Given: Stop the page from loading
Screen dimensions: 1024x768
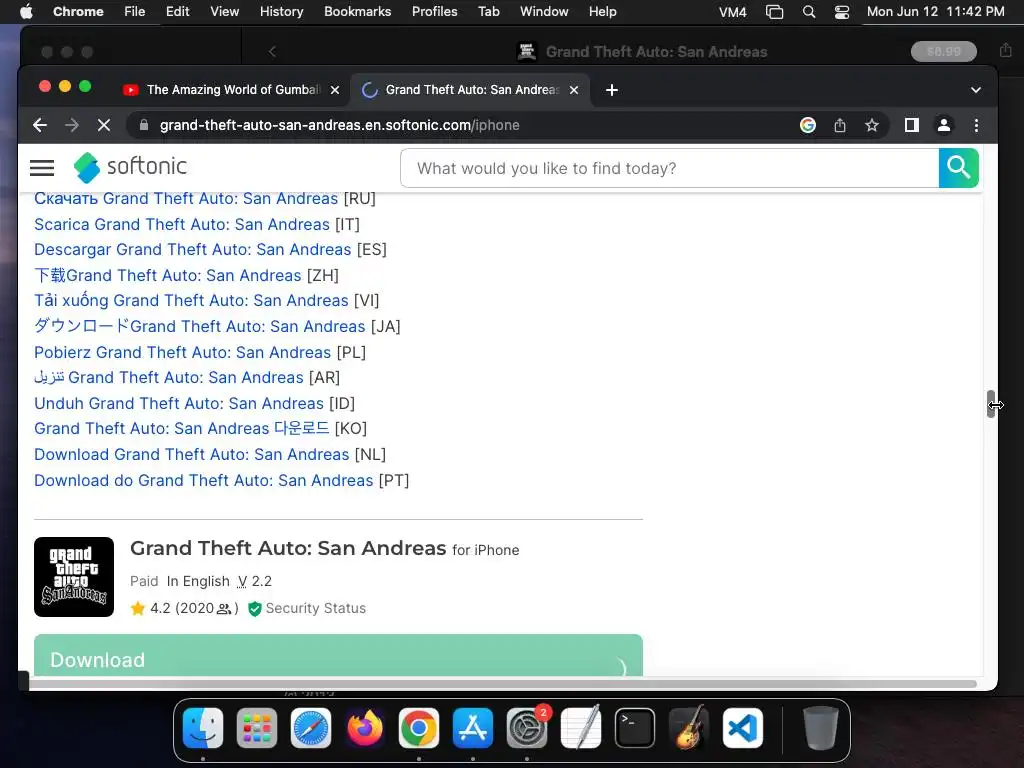Looking at the screenshot, I should click(x=104, y=125).
